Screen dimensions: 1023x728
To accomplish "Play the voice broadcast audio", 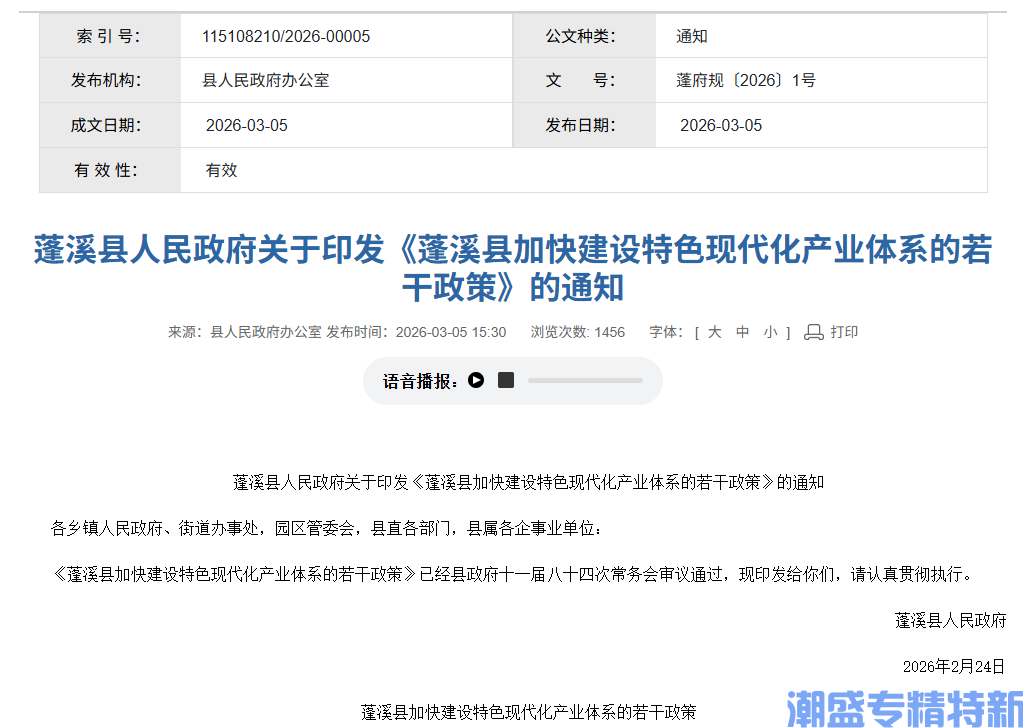I will click(x=476, y=380).
